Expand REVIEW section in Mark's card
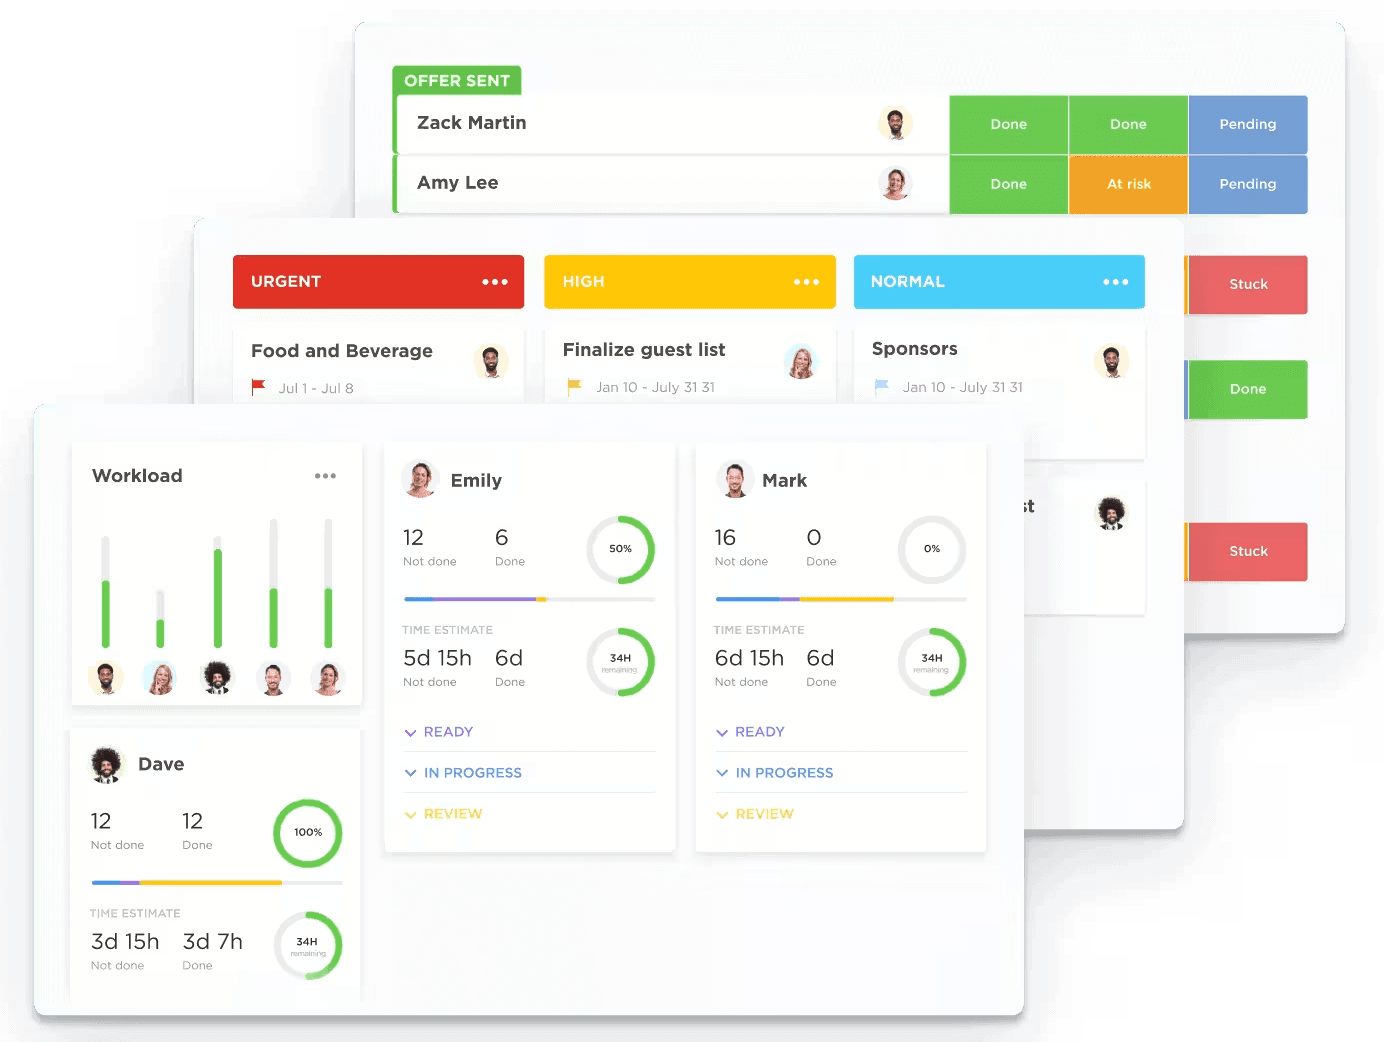1384x1042 pixels. [755, 814]
